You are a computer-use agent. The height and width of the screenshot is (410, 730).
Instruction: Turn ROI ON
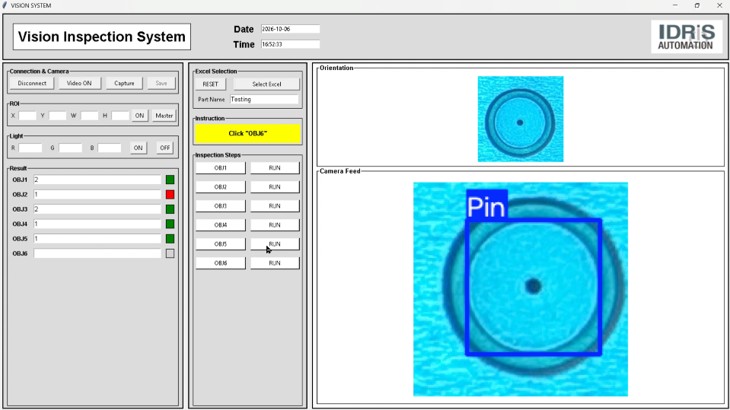(x=139, y=115)
